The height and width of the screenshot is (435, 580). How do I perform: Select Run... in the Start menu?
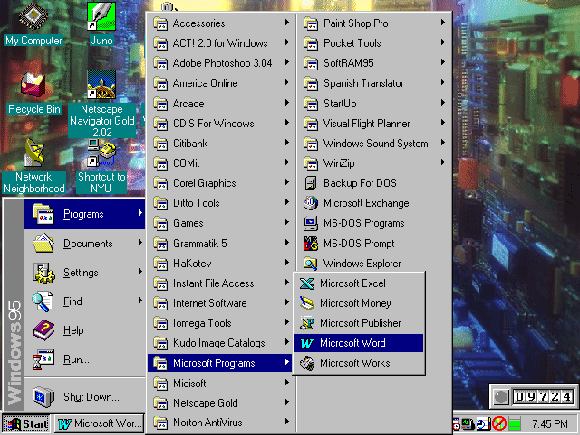(85, 359)
